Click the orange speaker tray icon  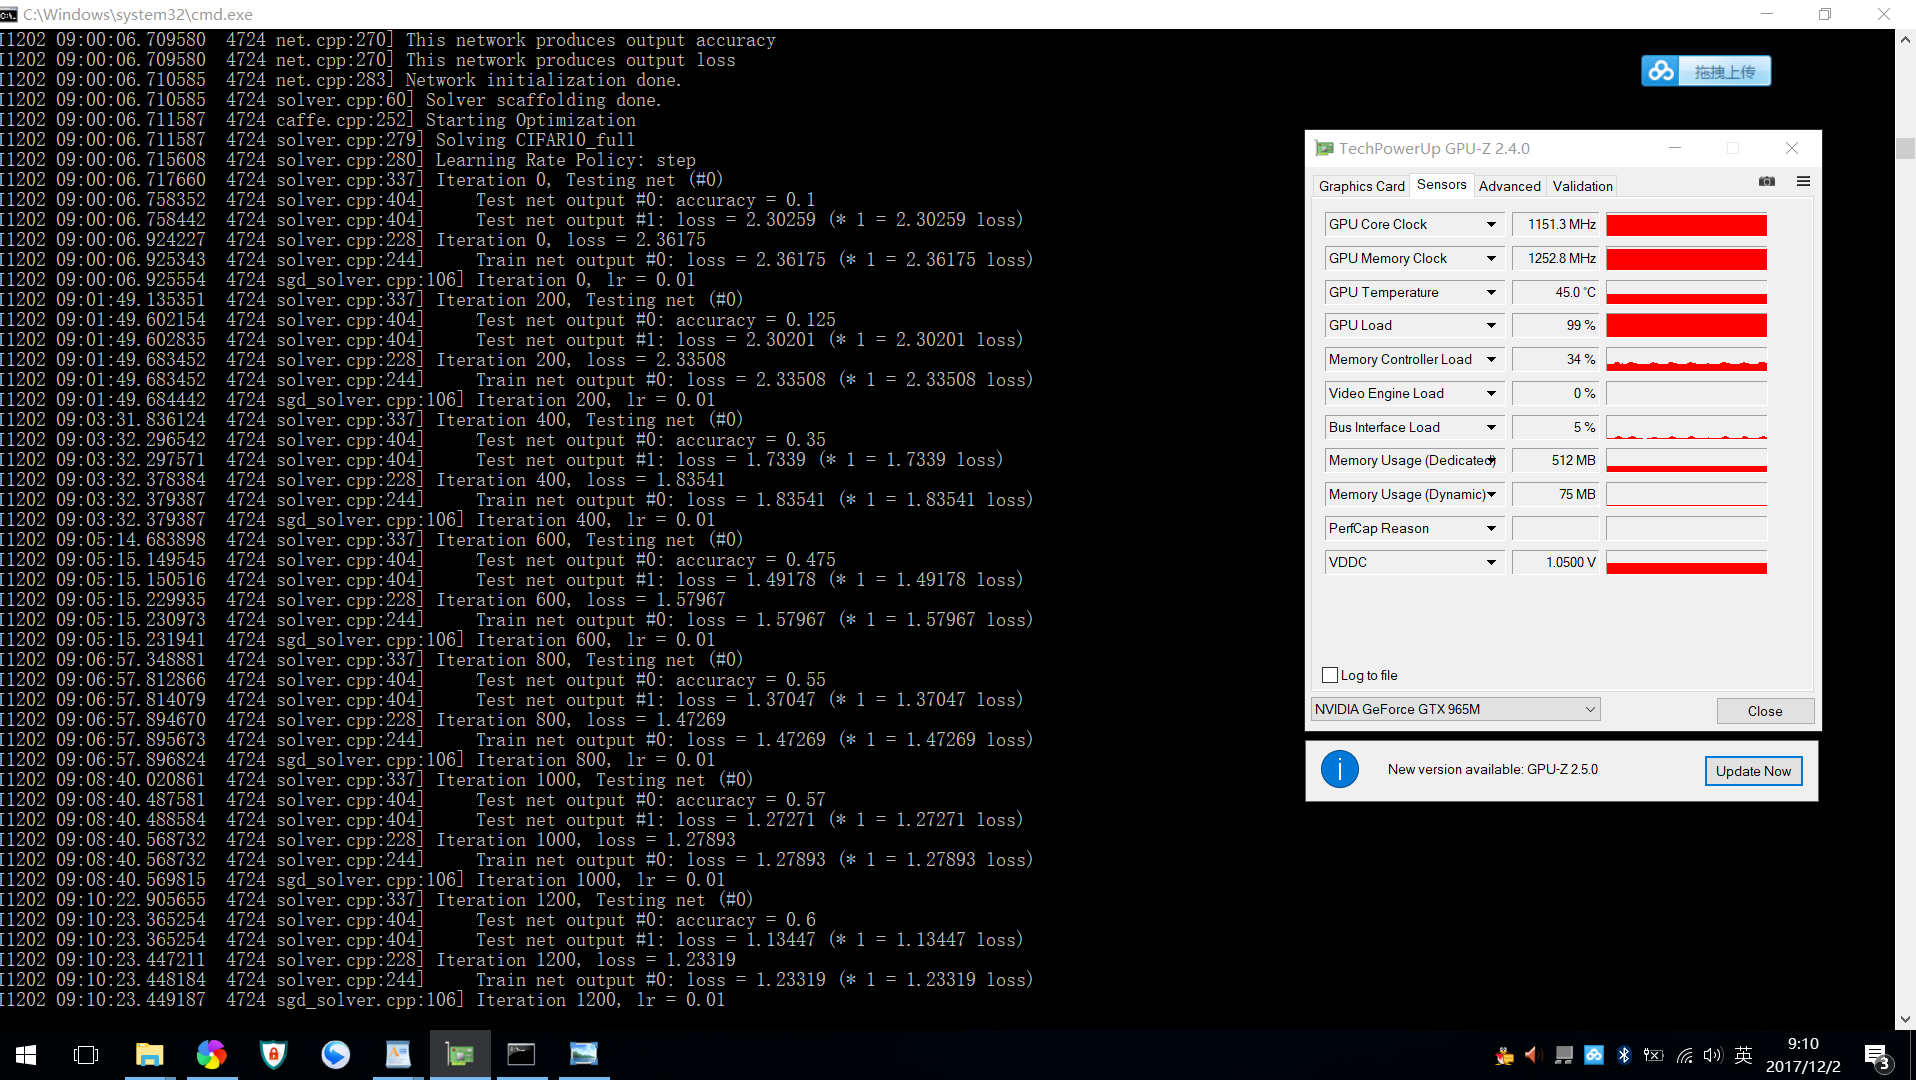tap(1533, 1055)
